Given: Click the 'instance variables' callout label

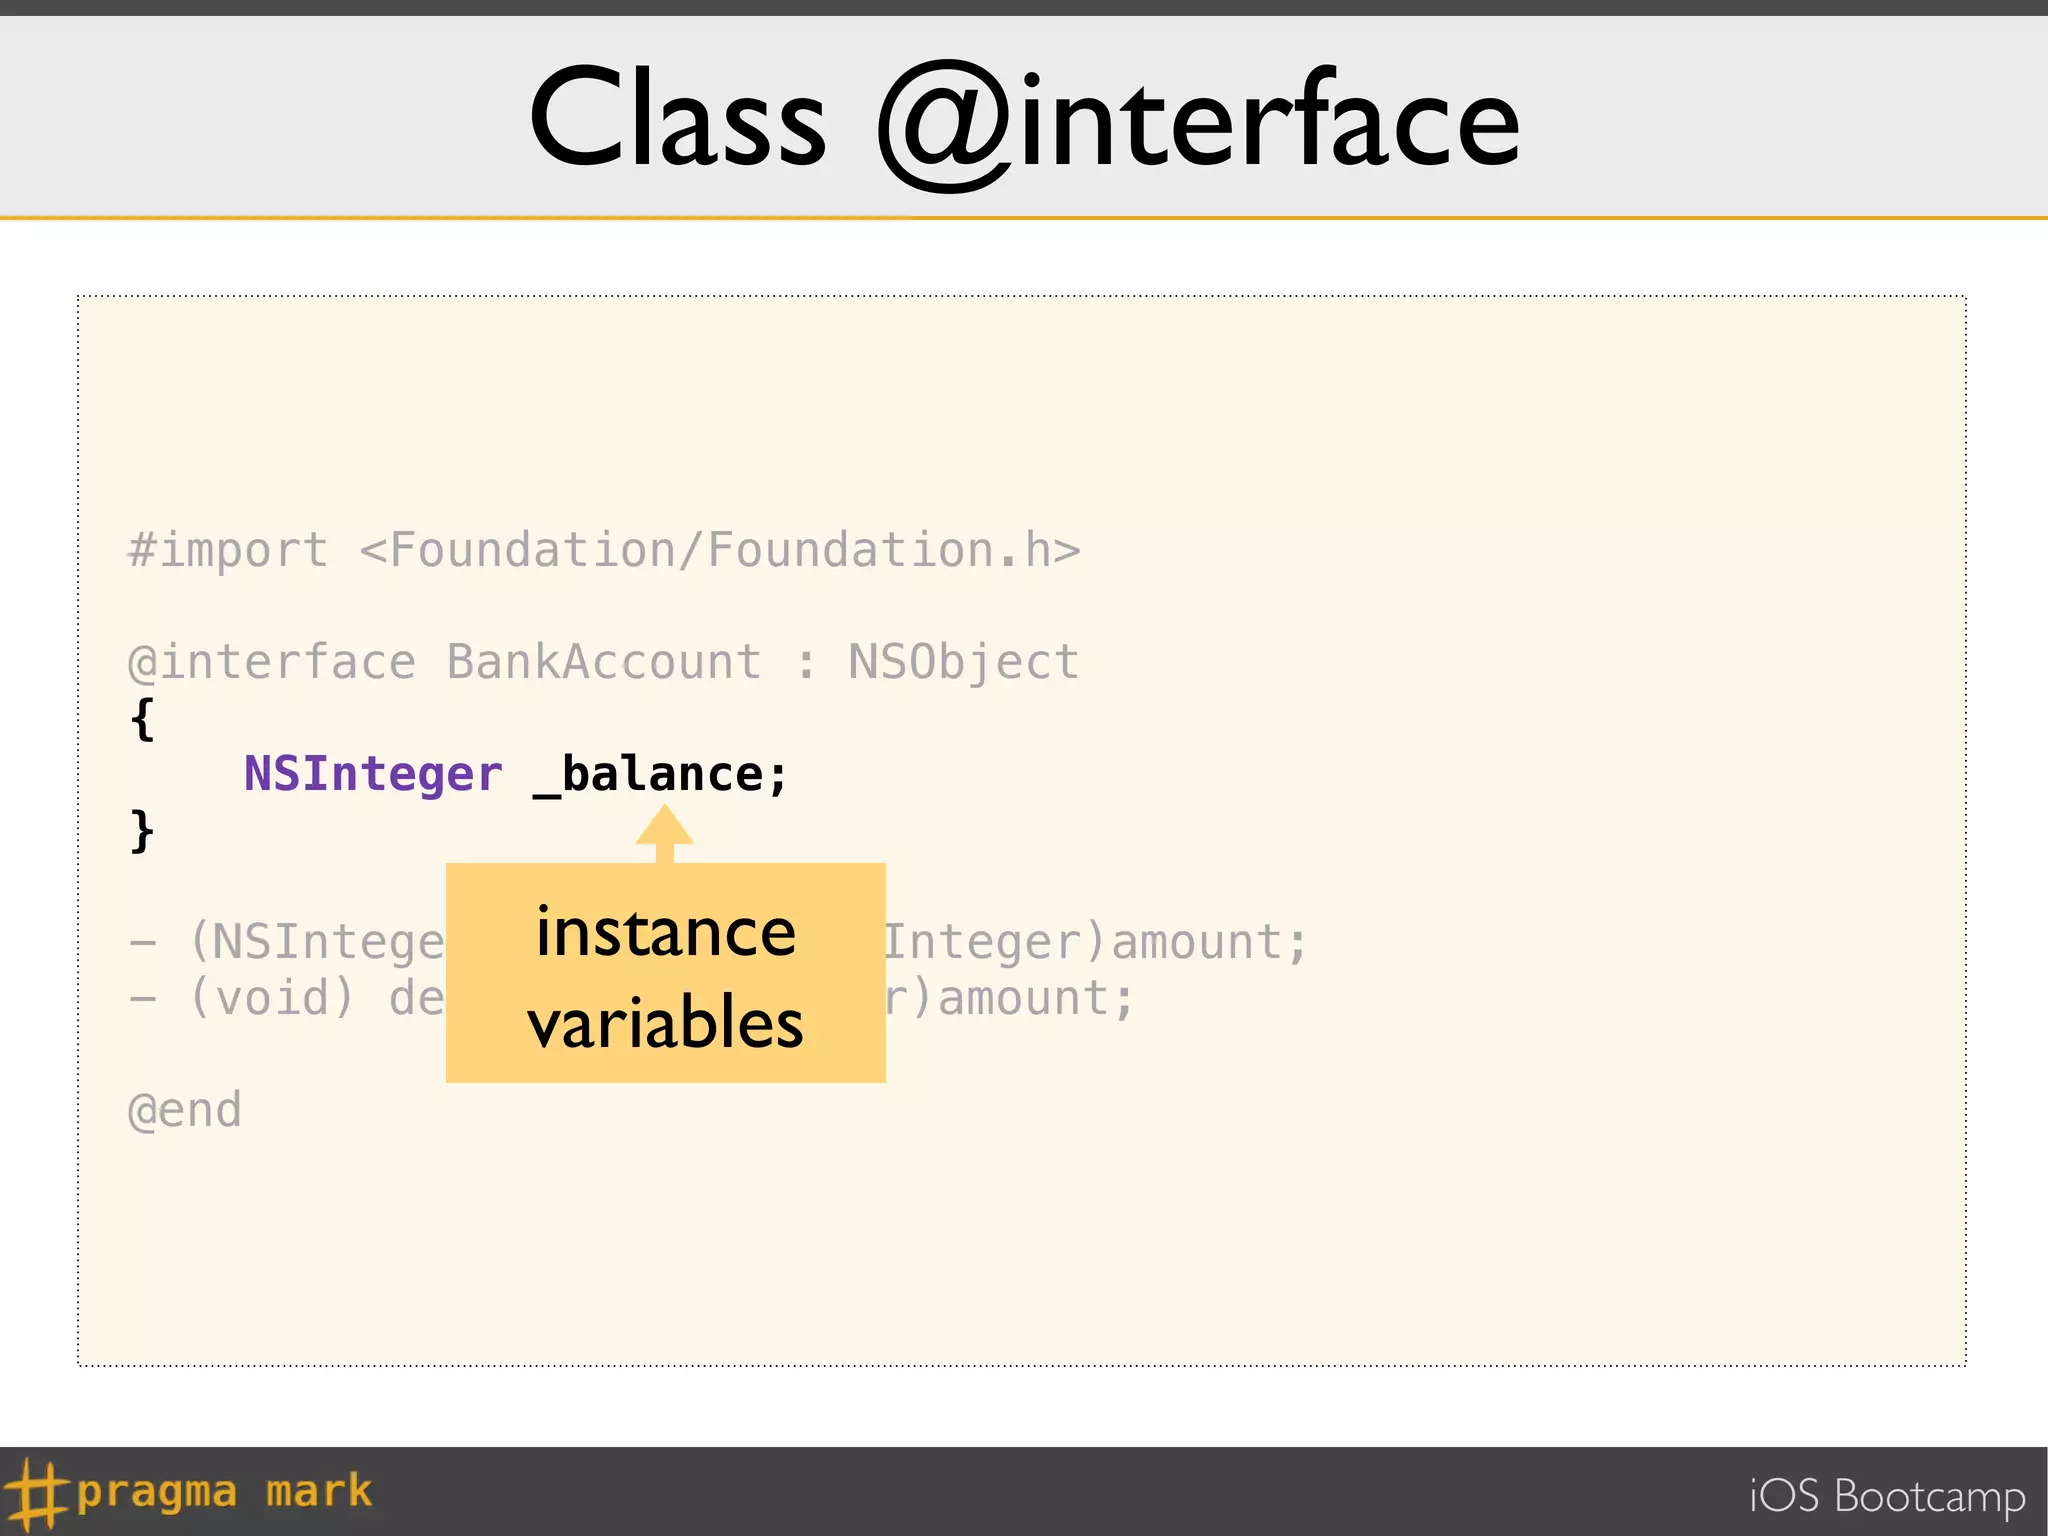Looking at the screenshot, I should 666,973.
